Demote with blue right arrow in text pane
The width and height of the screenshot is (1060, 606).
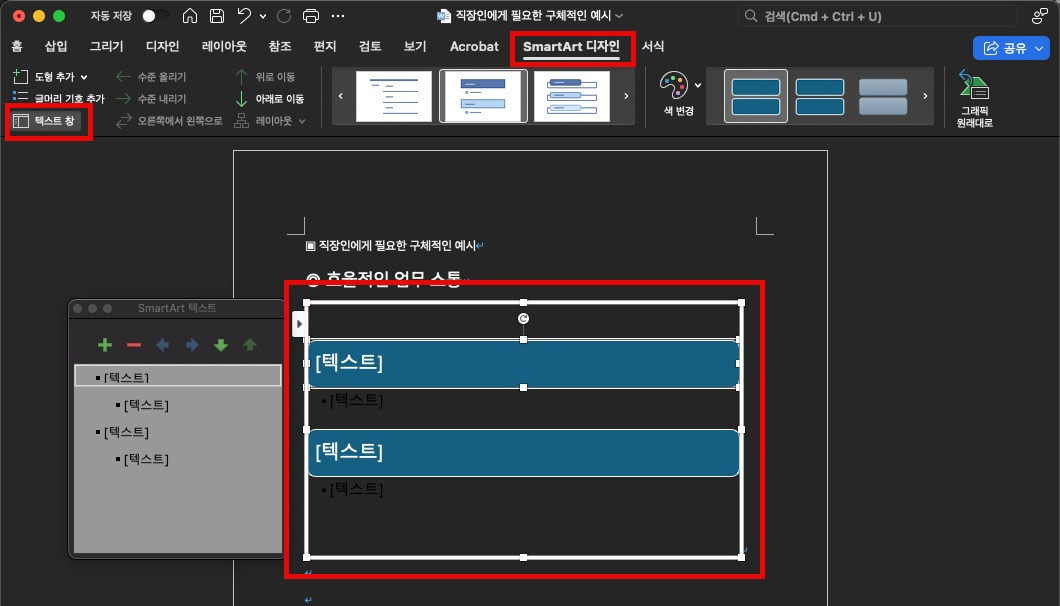(192, 345)
